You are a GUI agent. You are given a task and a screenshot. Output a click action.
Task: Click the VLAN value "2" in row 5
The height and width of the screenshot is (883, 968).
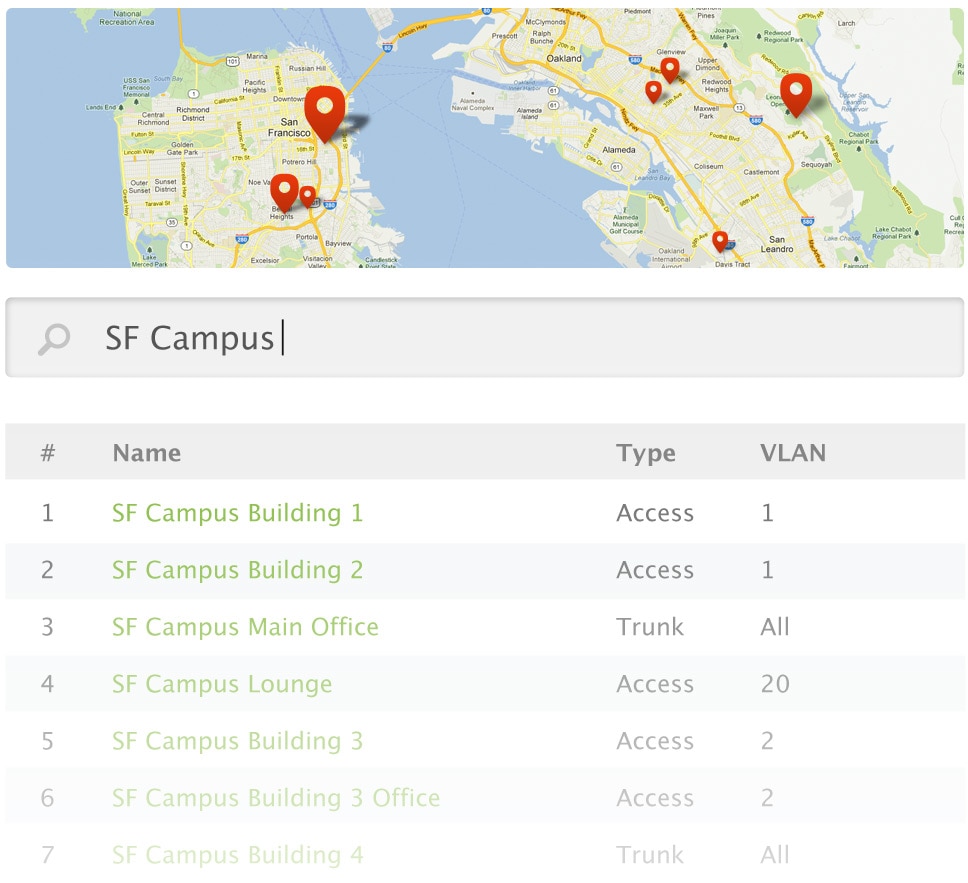767,741
